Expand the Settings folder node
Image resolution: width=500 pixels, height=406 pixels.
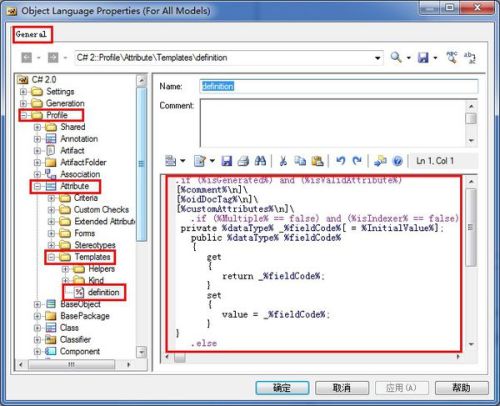coord(23,91)
